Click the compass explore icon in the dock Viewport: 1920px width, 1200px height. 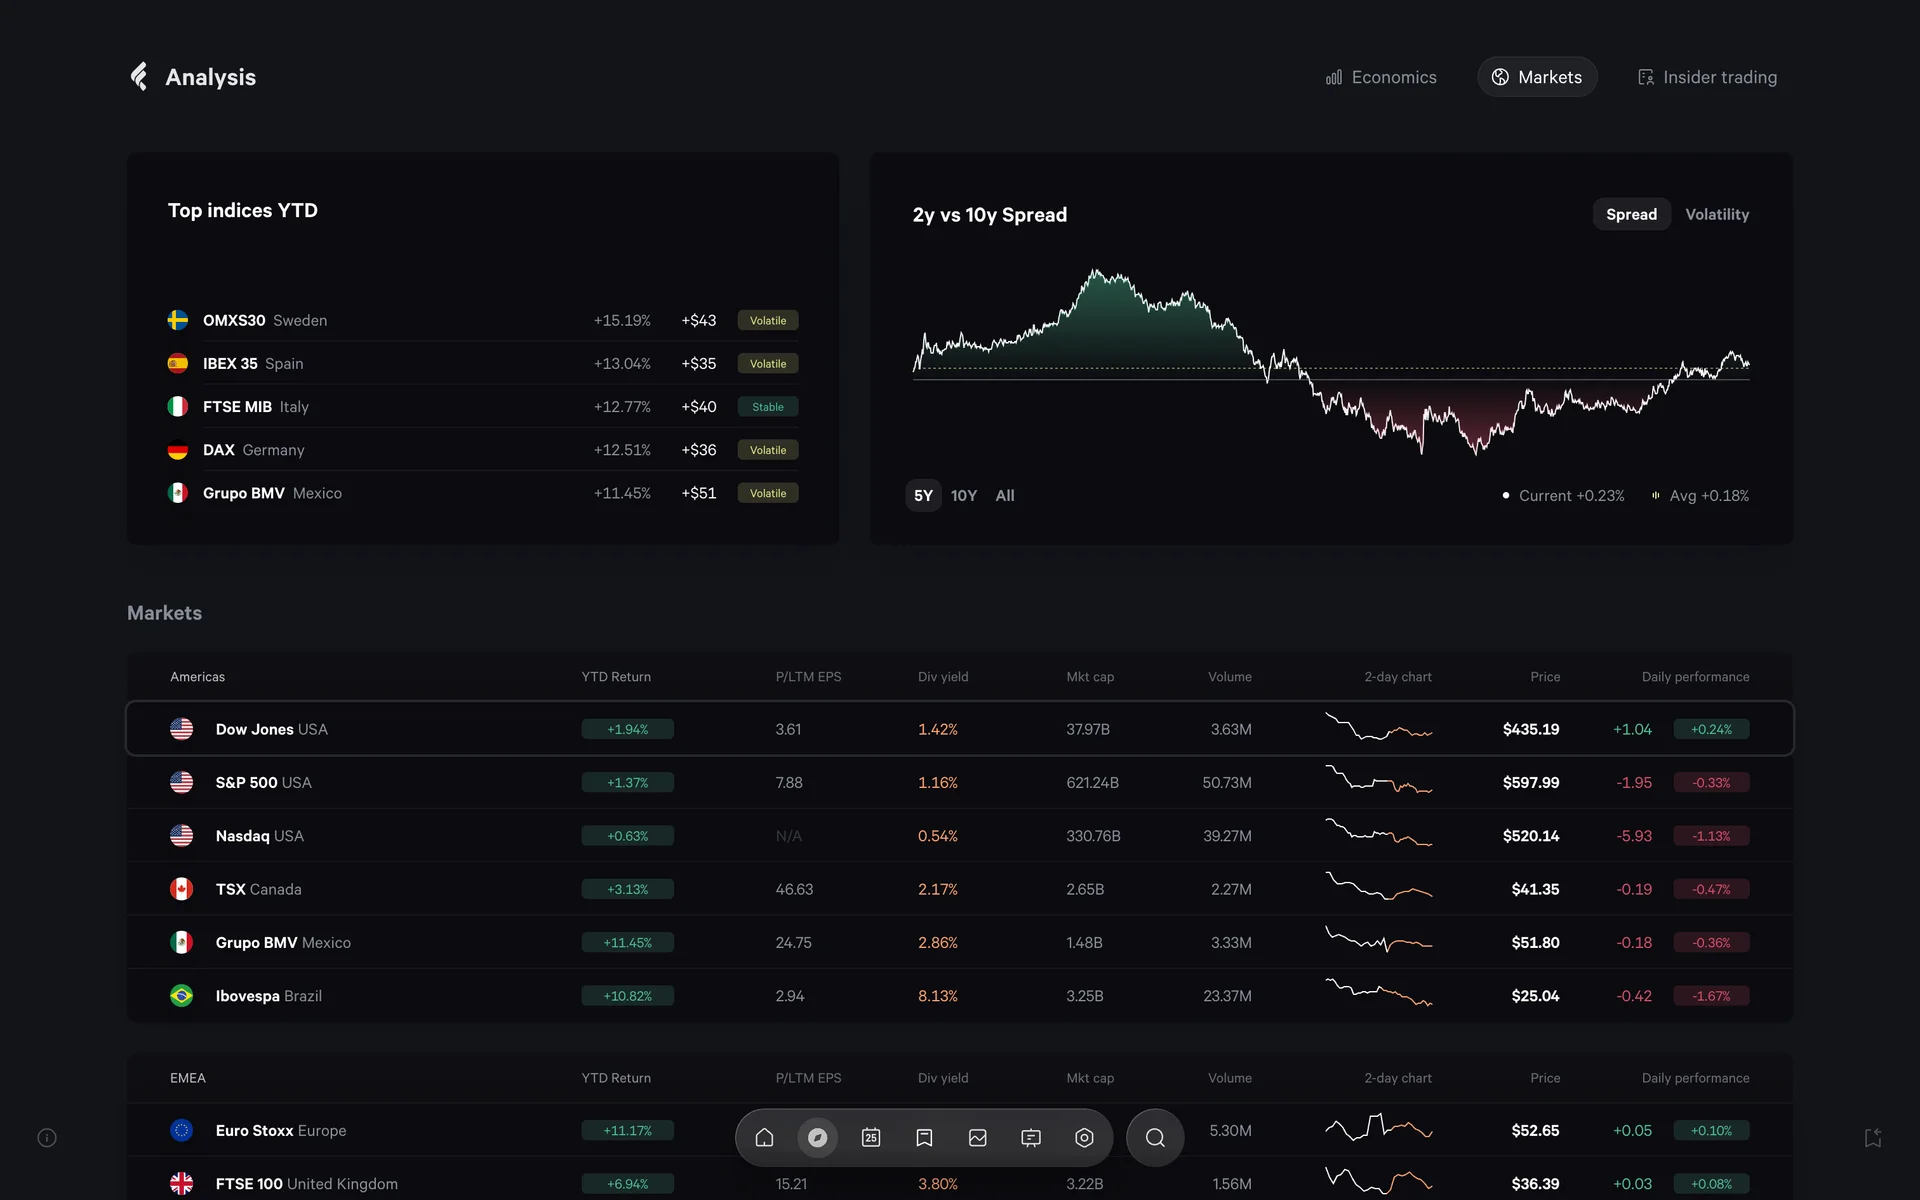817,1138
